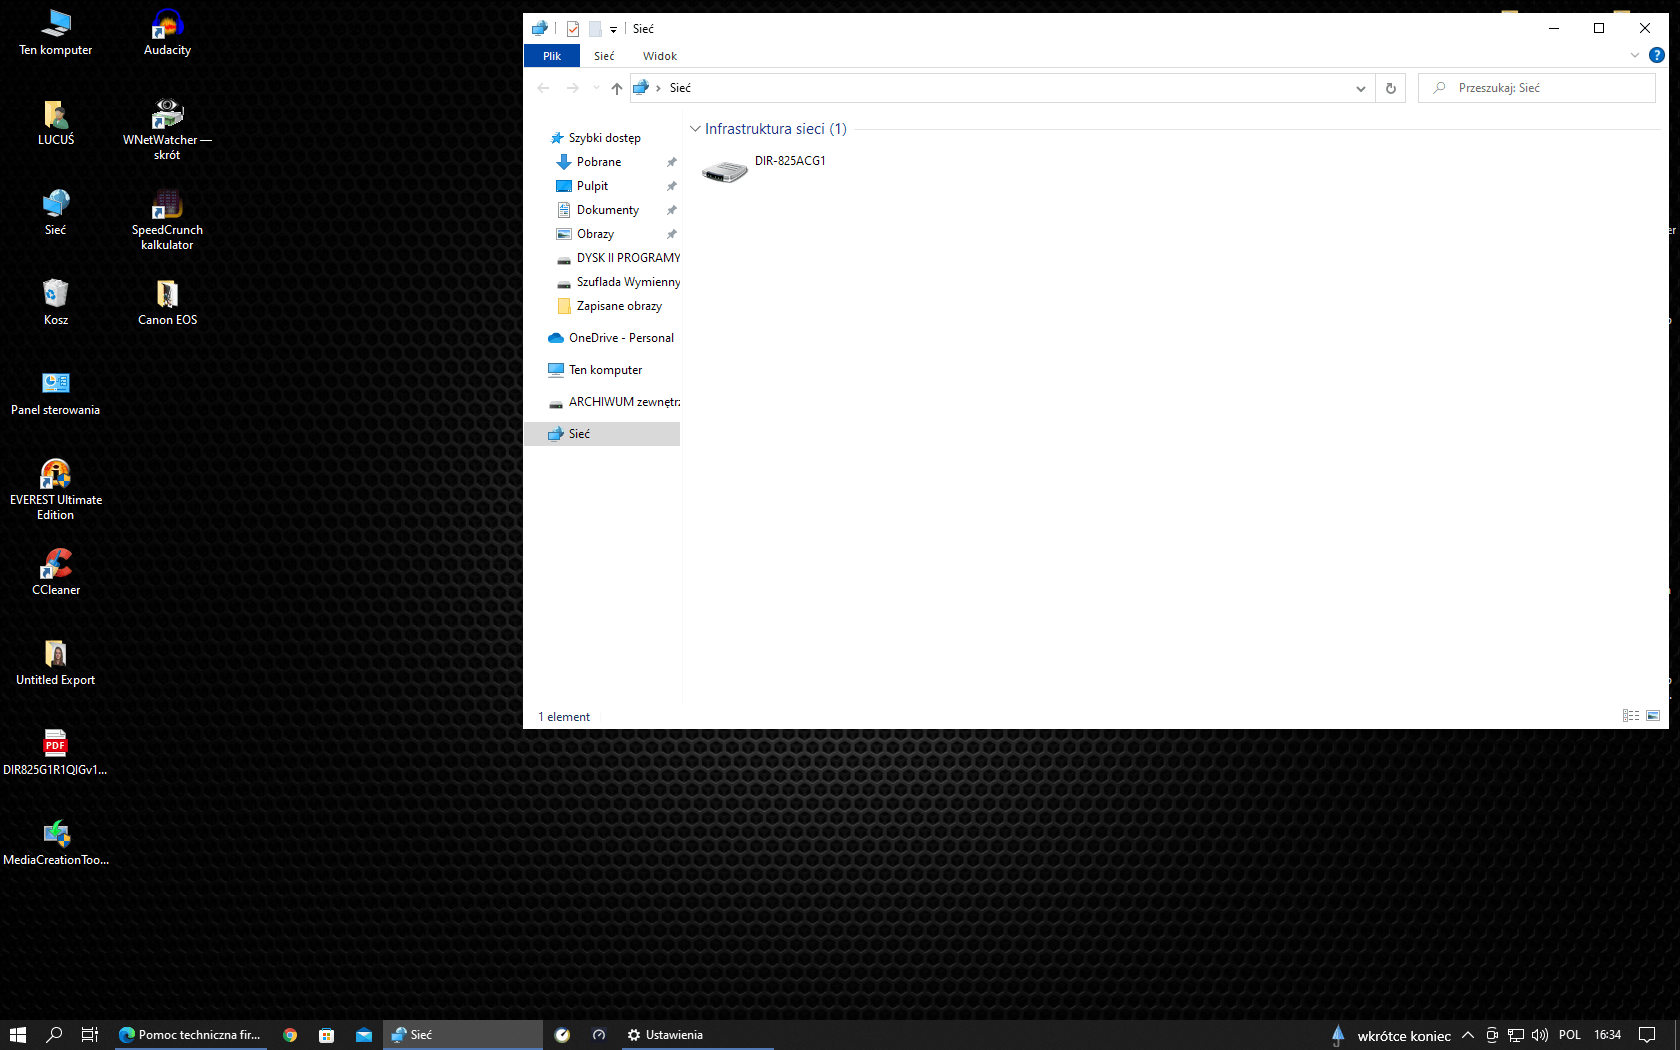Screen dimensions: 1680x1050
Task: Click the Sieć address bar breadcrumb
Action: point(680,88)
